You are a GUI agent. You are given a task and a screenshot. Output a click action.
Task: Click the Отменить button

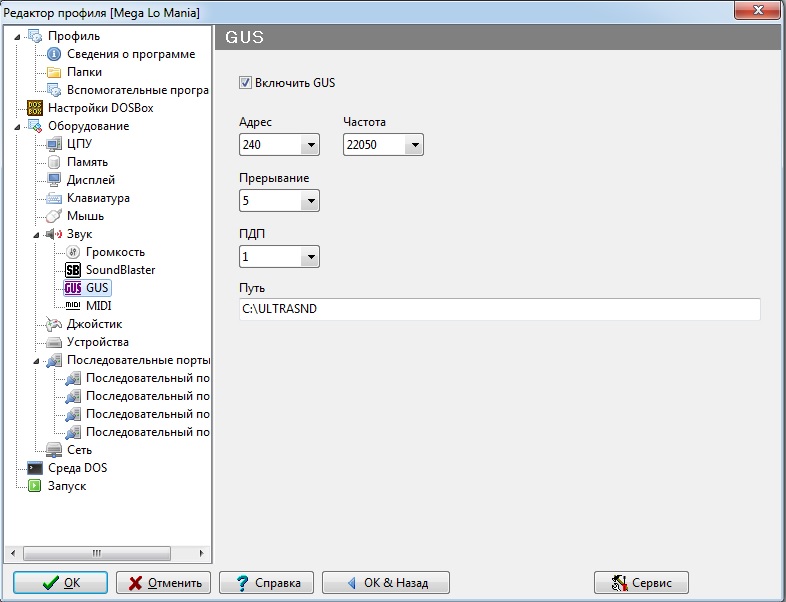pos(163,583)
